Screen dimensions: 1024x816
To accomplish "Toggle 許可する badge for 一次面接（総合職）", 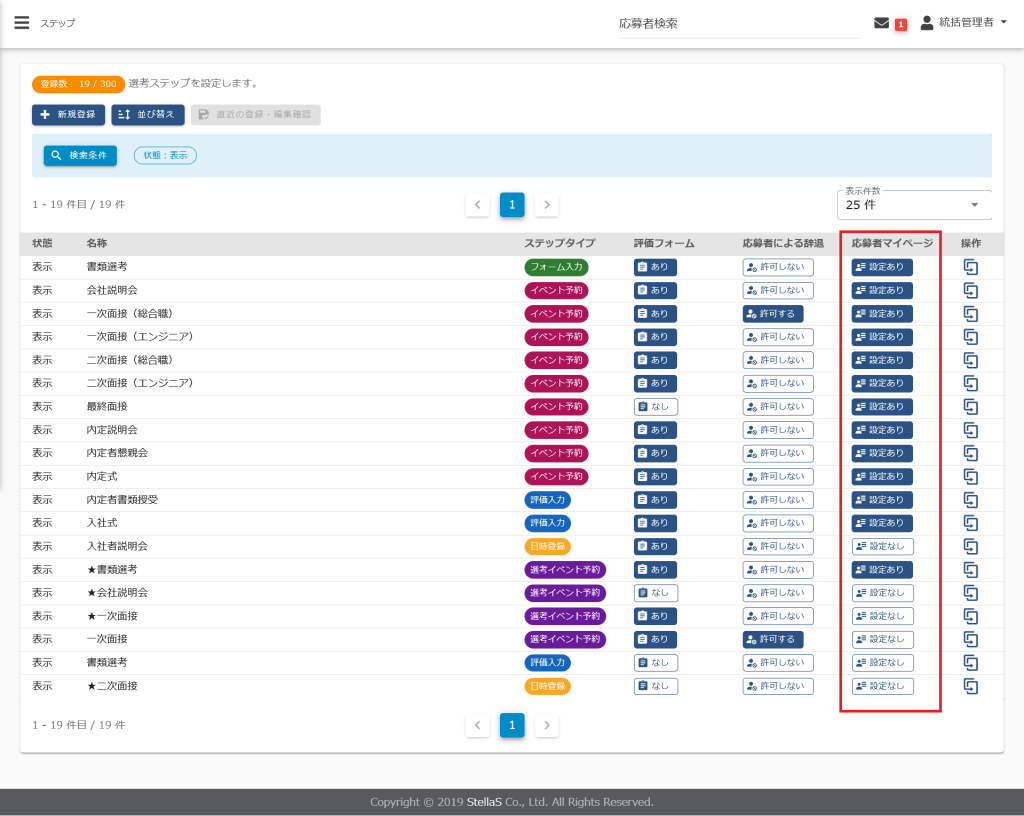I will pyautogui.click(x=773, y=314).
